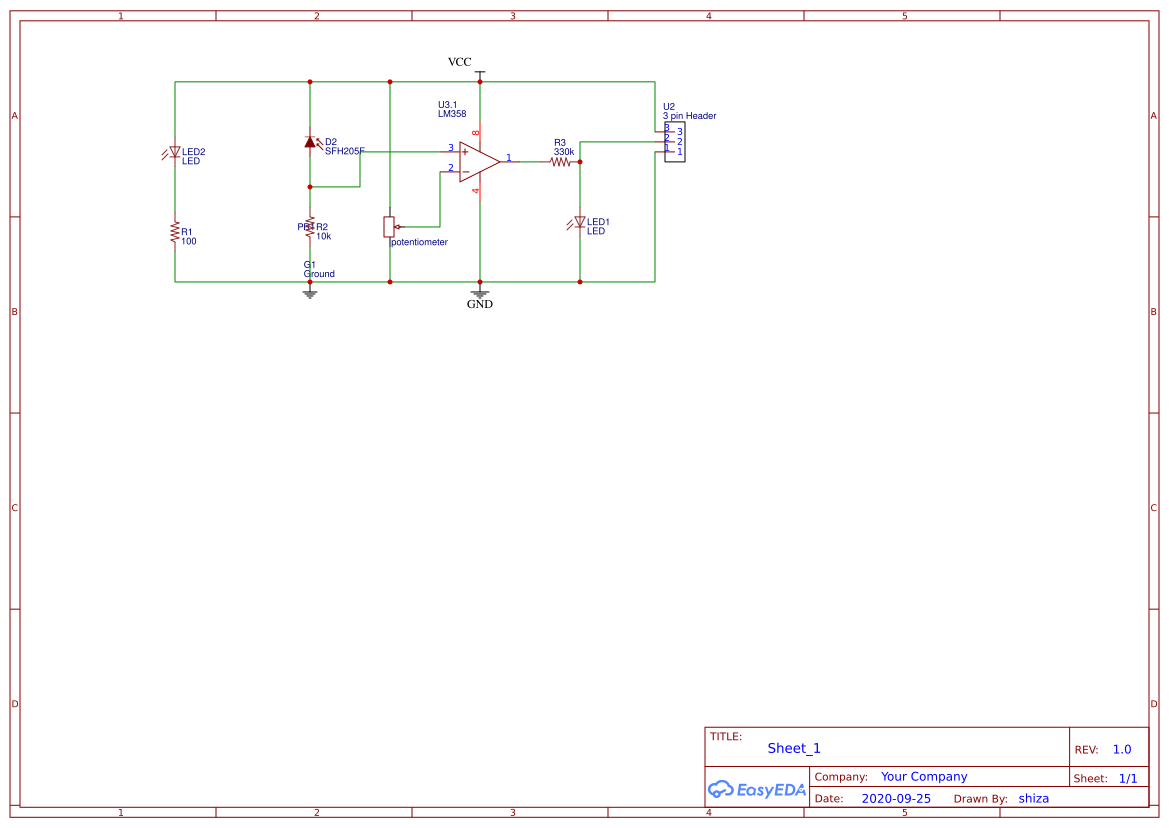Select the potentiometer symbol

(390, 228)
